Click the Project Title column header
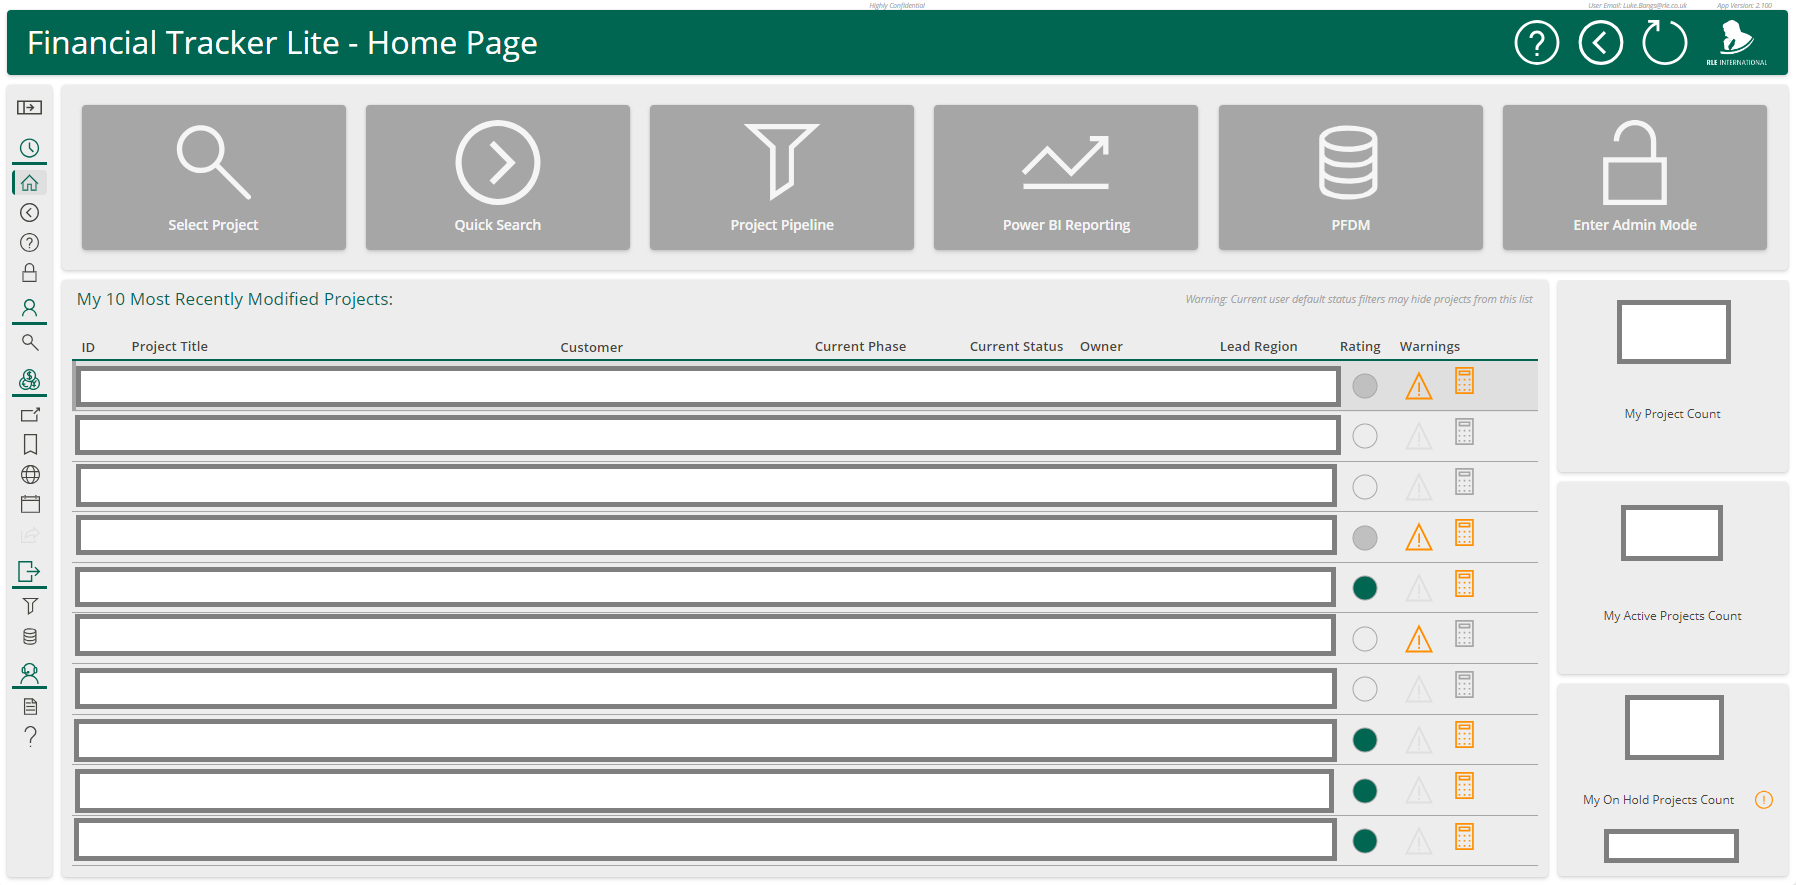The width and height of the screenshot is (1796, 885). coord(169,346)
